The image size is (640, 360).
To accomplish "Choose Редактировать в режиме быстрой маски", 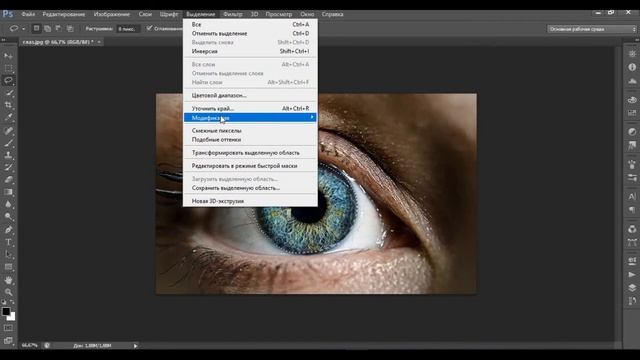I will click(x=250, y=166).
